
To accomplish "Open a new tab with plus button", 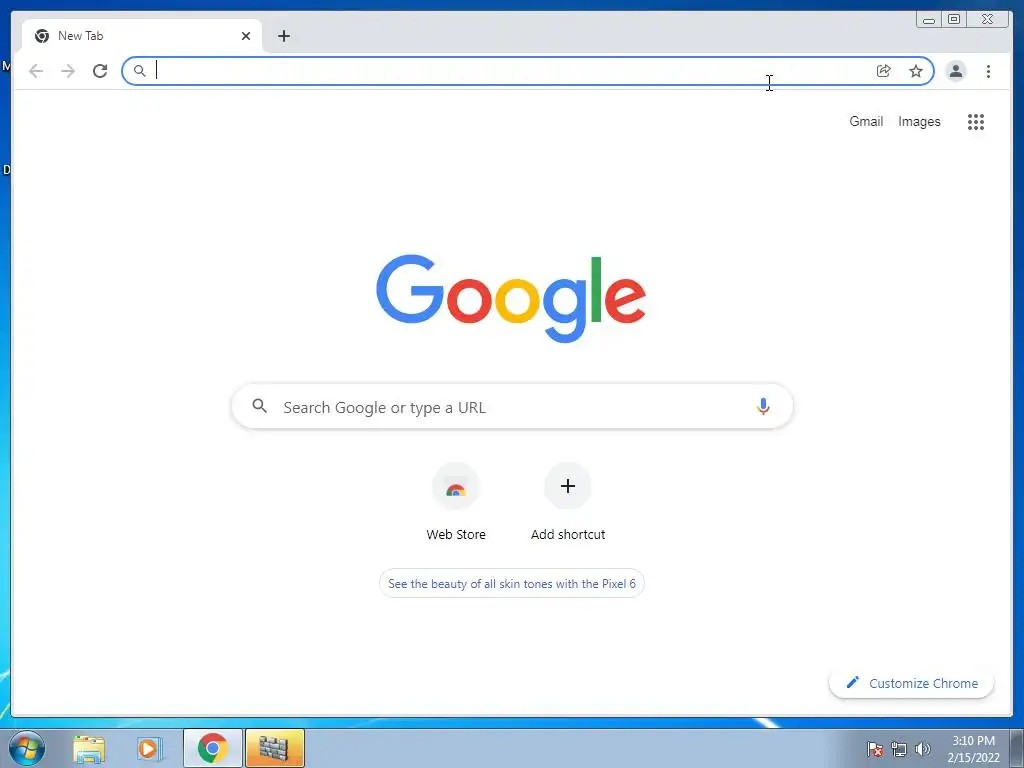I will pos(283,36).
